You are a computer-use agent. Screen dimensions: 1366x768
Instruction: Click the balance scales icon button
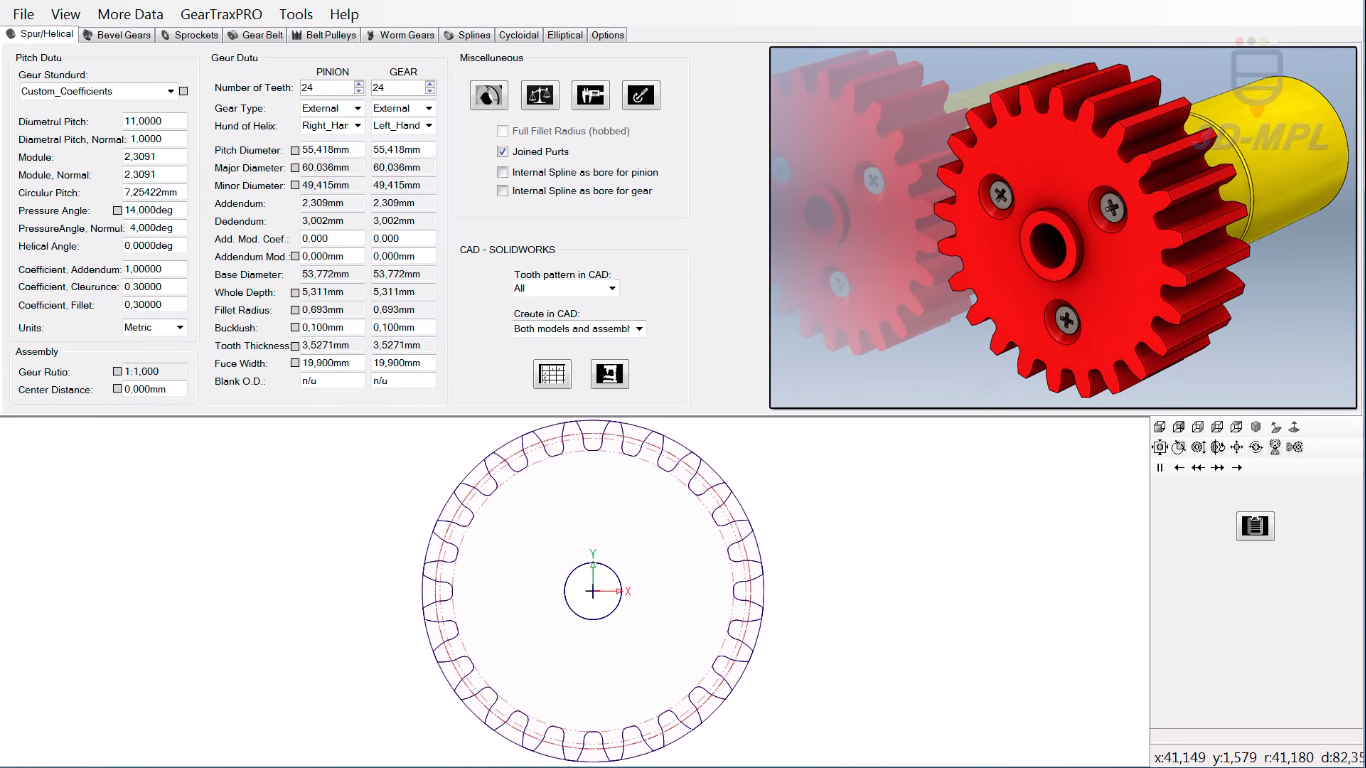pos(540,95)
